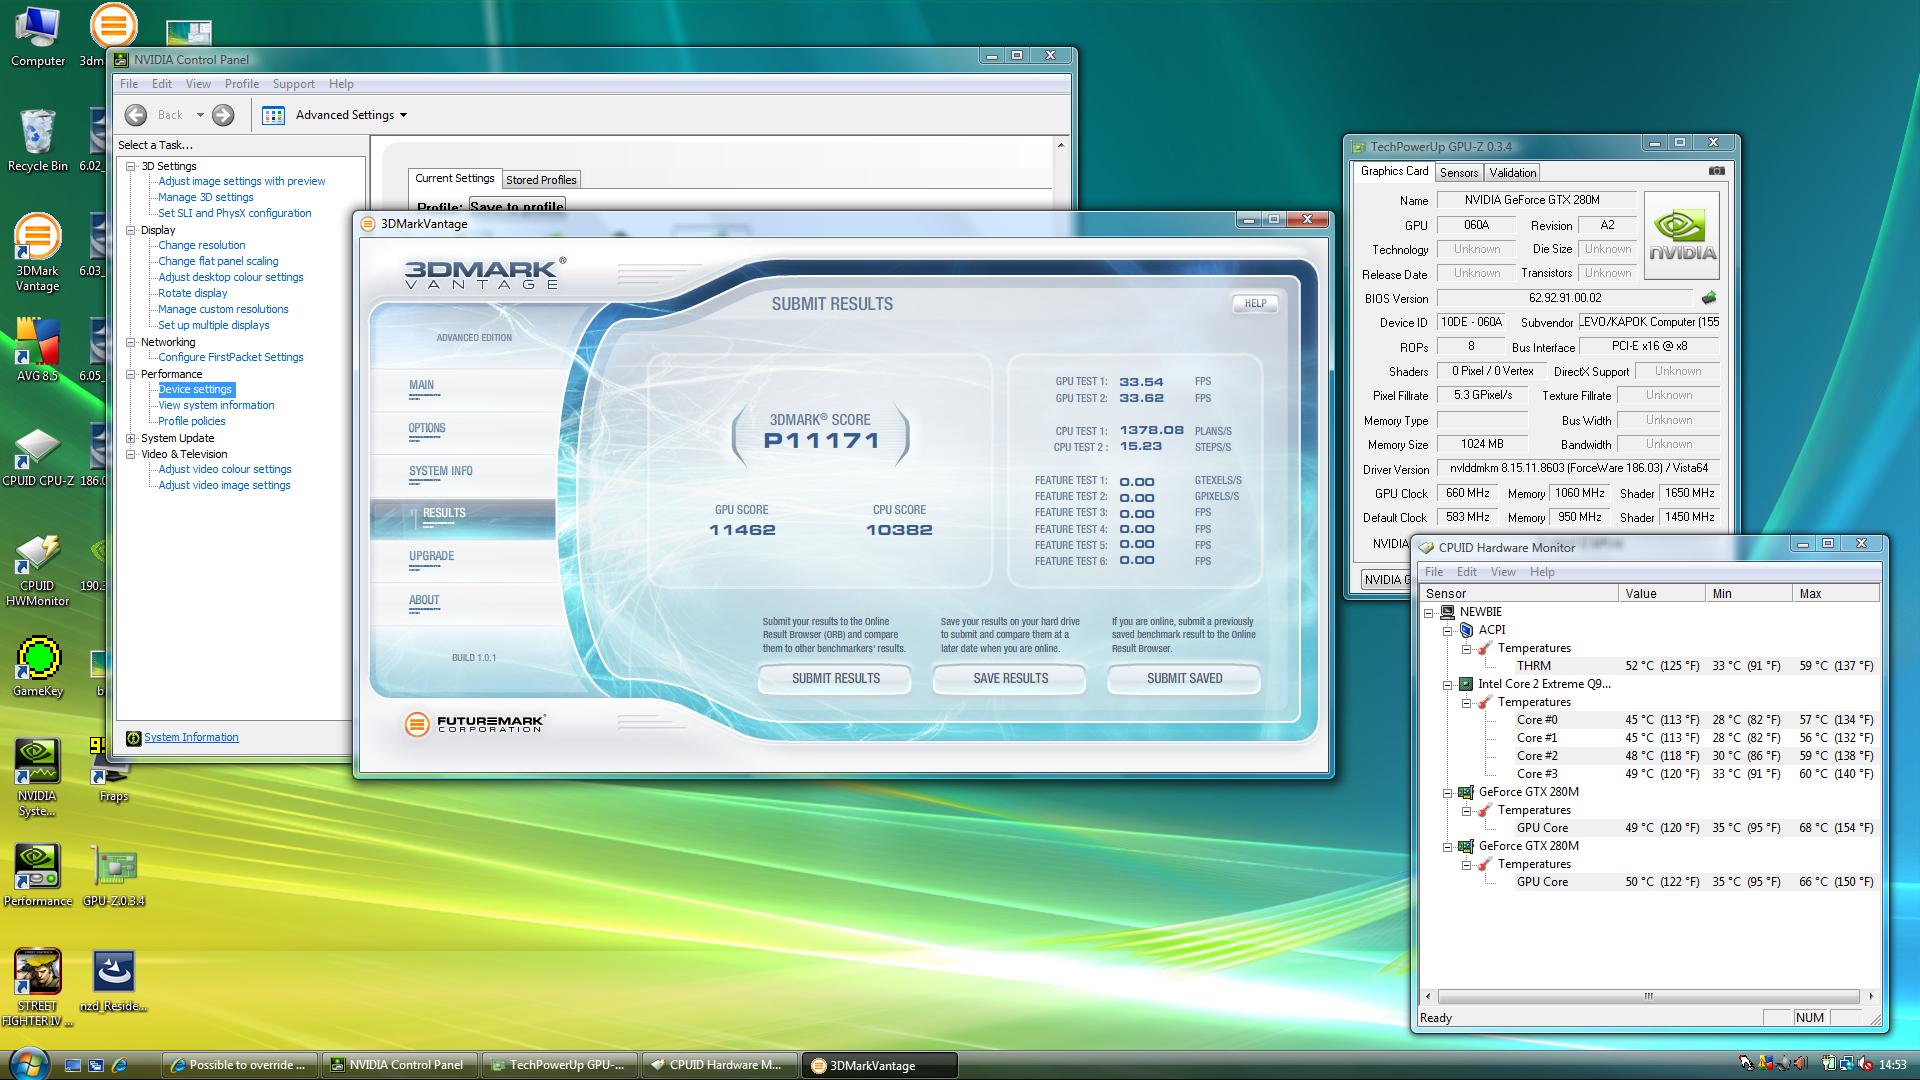Select Change resolution tree item
Screen dimensions: 1920x1080
coord(202,245)
